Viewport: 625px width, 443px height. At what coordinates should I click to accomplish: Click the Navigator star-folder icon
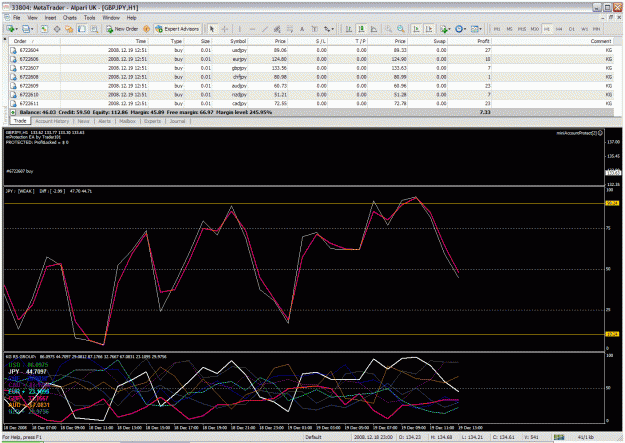pos(69,29)
